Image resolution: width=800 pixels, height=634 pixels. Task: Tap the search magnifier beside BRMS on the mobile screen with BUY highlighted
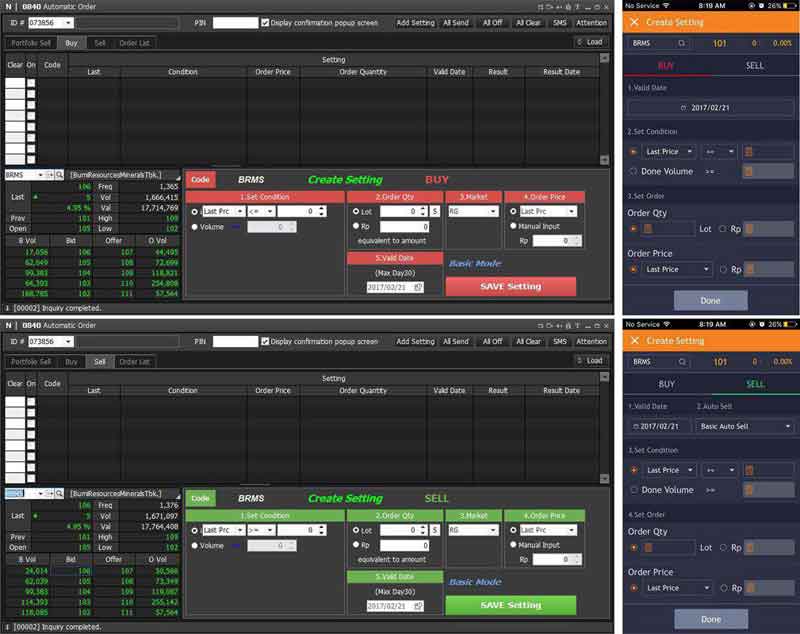682,43
